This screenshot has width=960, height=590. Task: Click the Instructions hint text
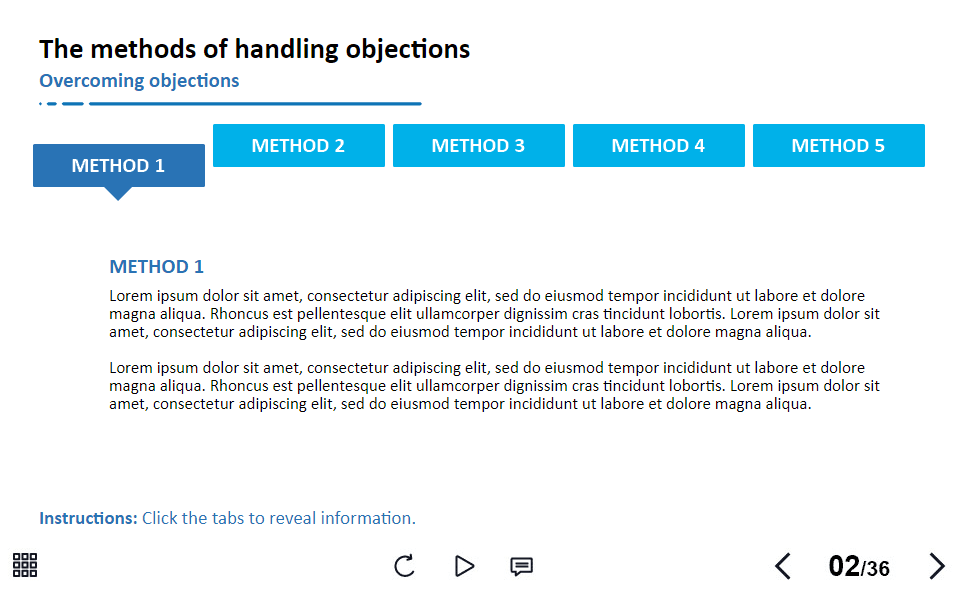point(227,518)
